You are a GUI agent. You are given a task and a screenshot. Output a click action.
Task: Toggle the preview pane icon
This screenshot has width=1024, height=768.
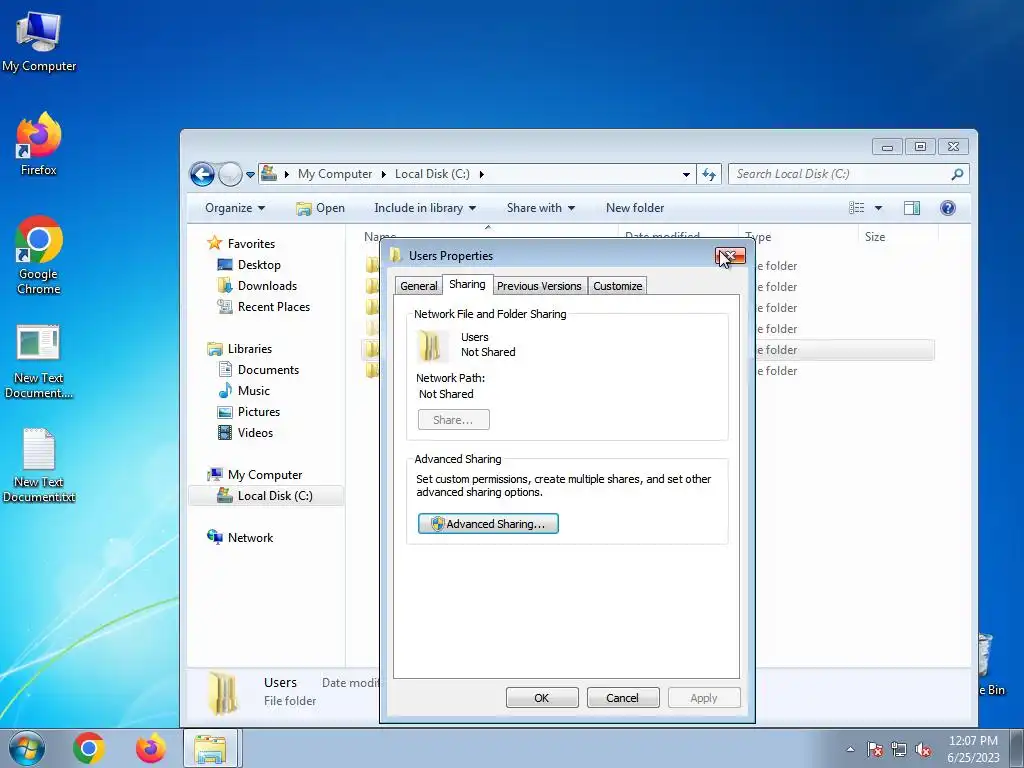912,208
